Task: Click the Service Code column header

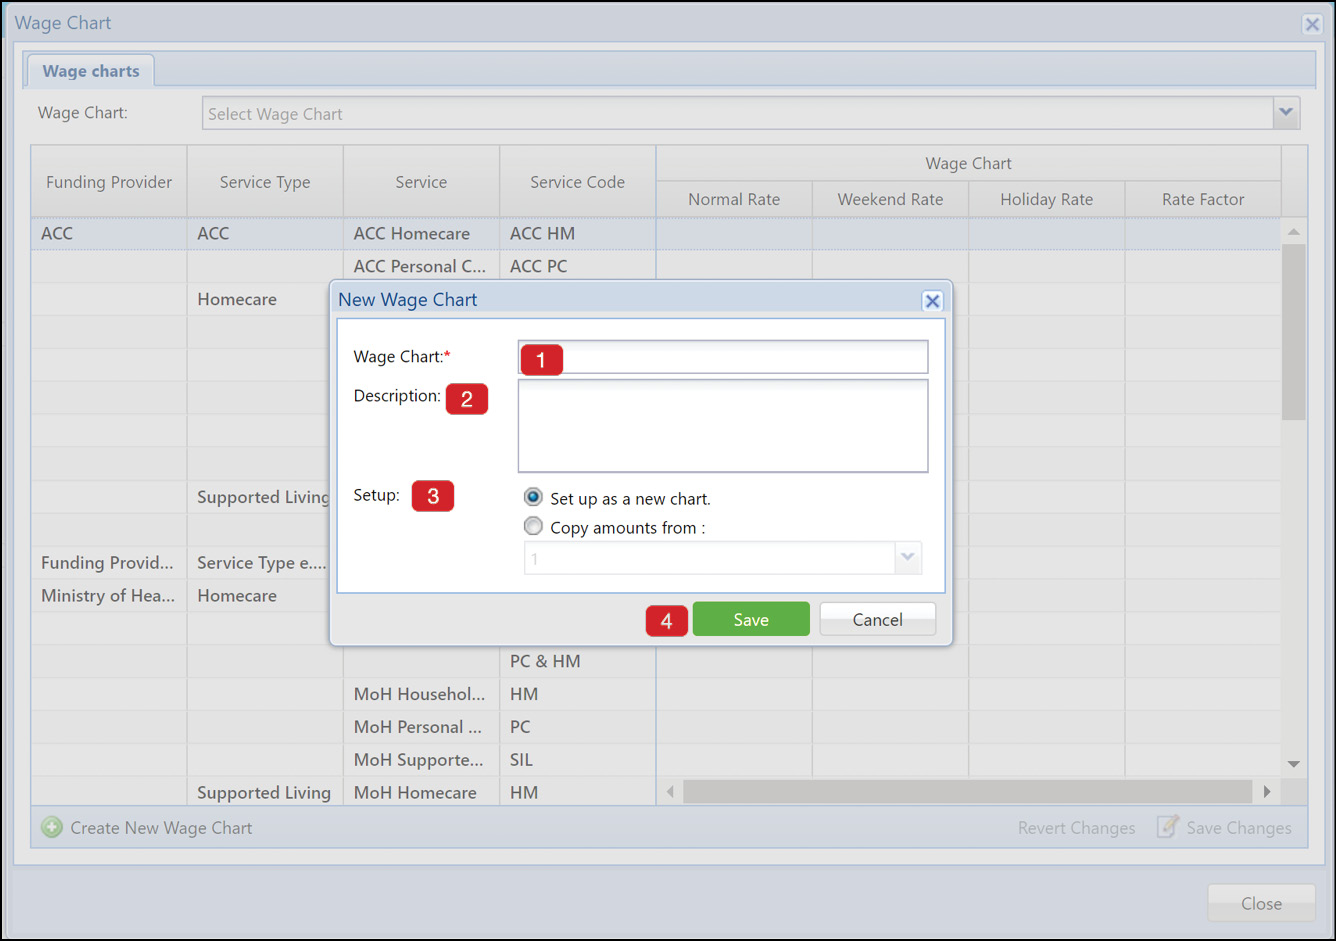Action: 577,182
